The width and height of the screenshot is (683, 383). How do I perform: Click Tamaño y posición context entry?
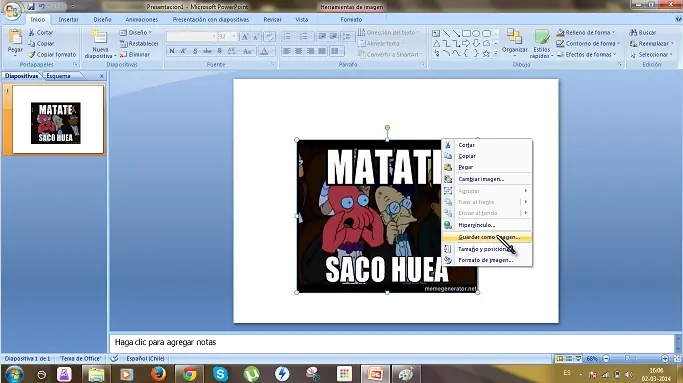click(487, 249)
